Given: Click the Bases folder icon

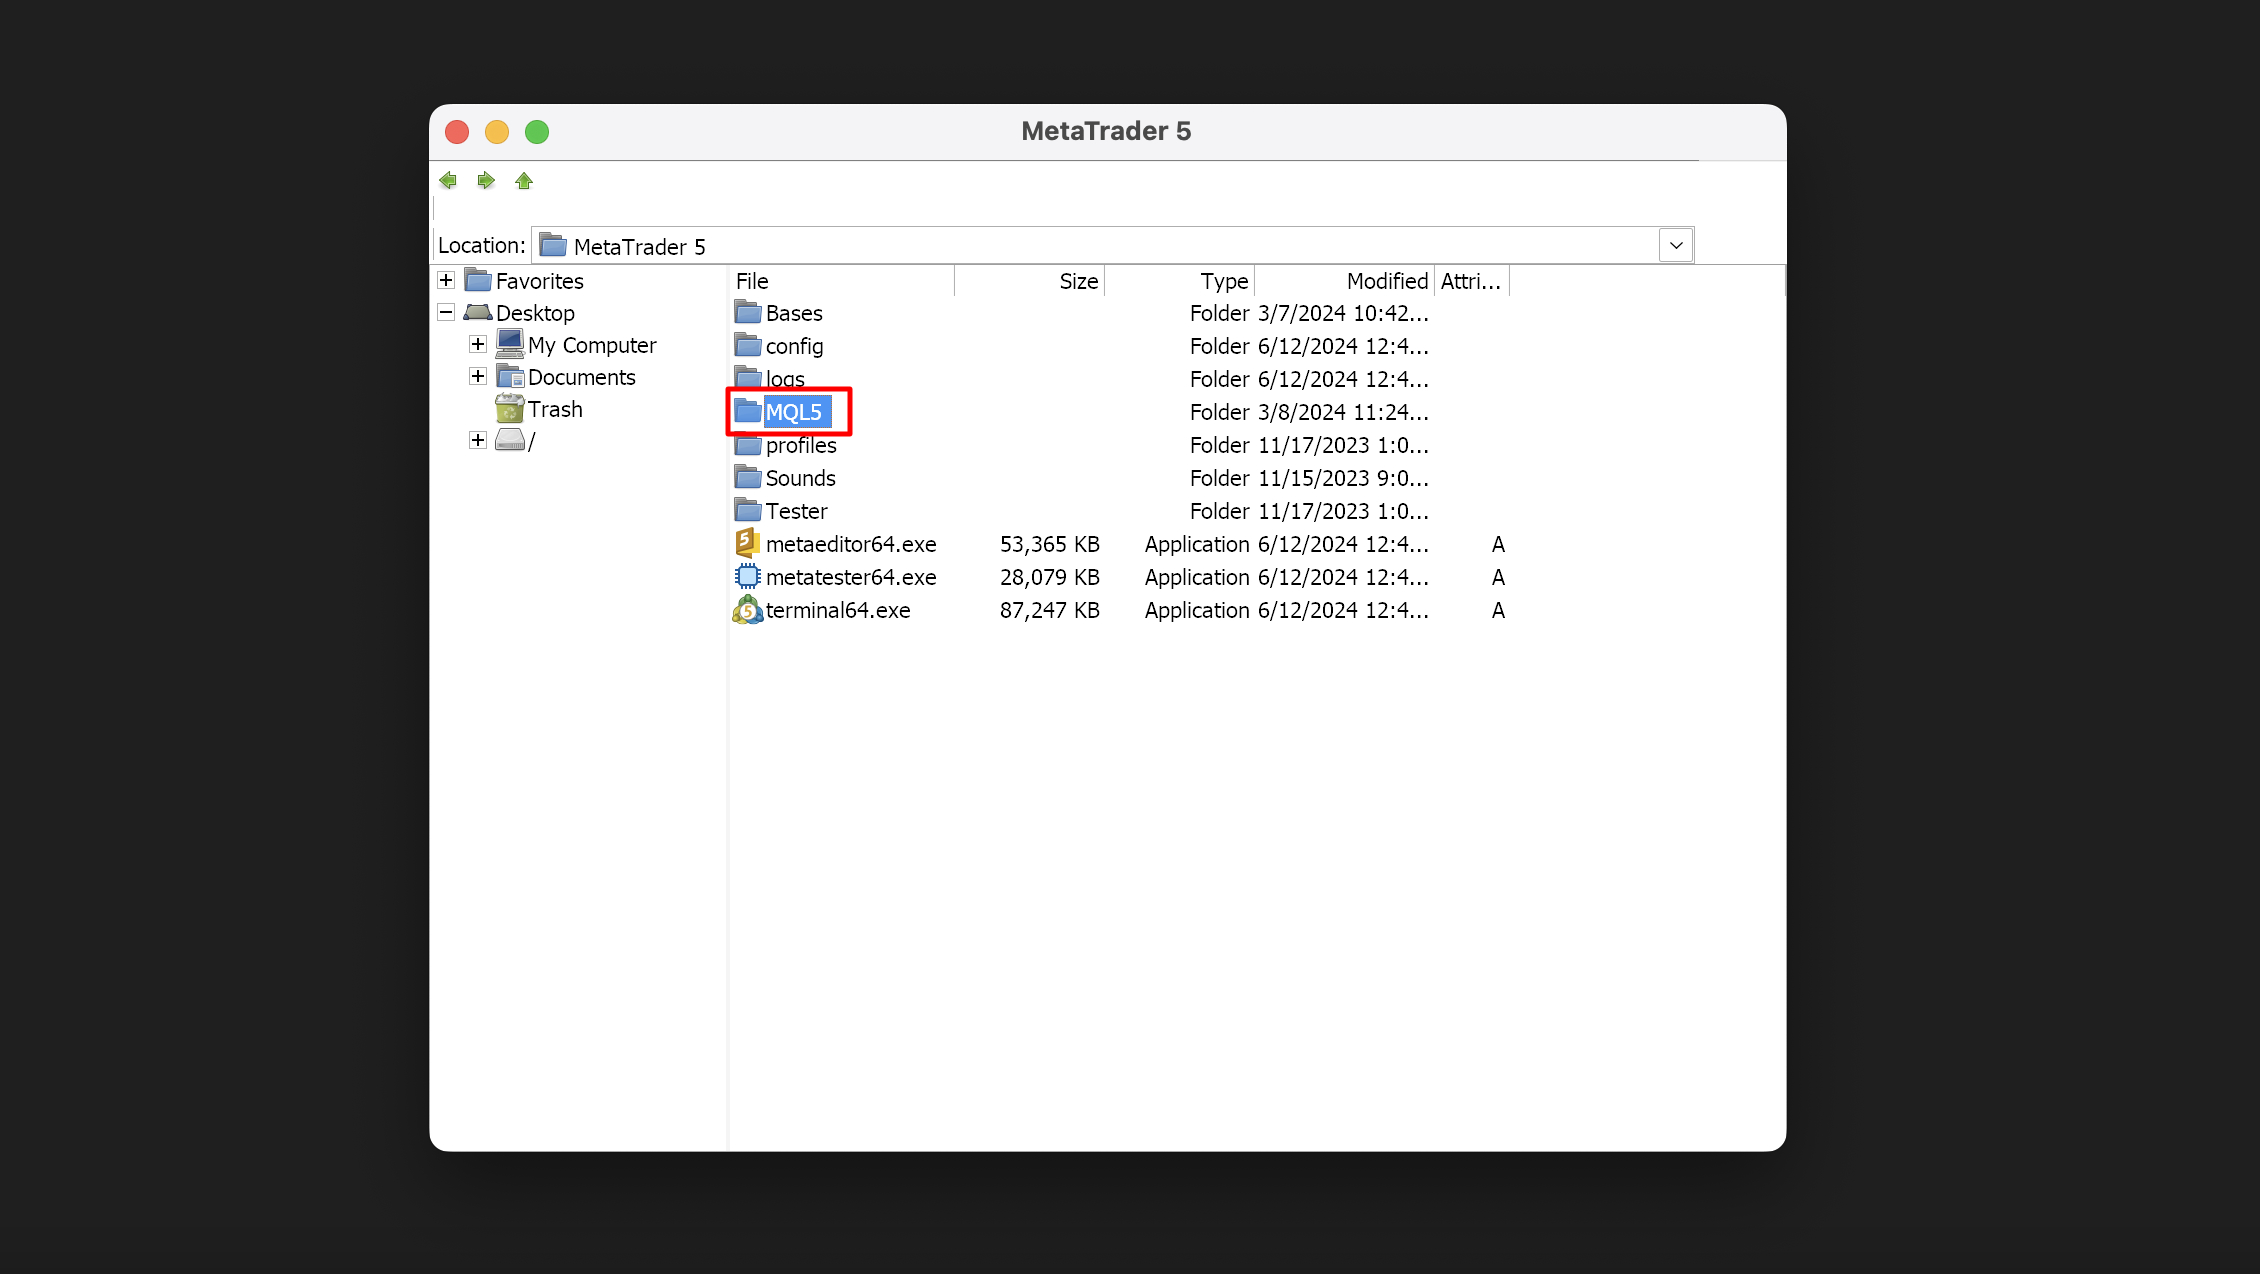Looking at the screenshot, I should point(748,312).
